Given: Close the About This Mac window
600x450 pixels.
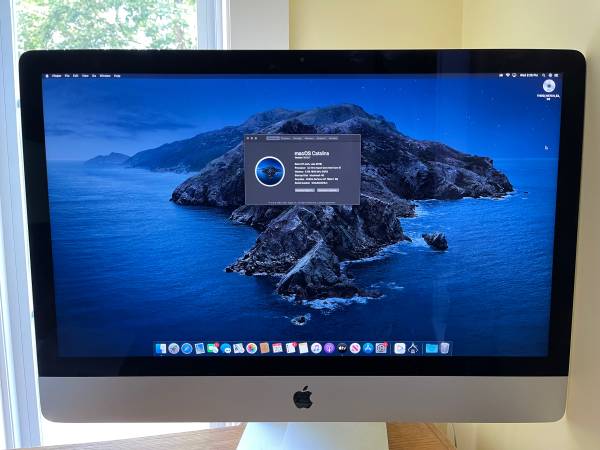Looking at the screenshot, I should (248, 138).
